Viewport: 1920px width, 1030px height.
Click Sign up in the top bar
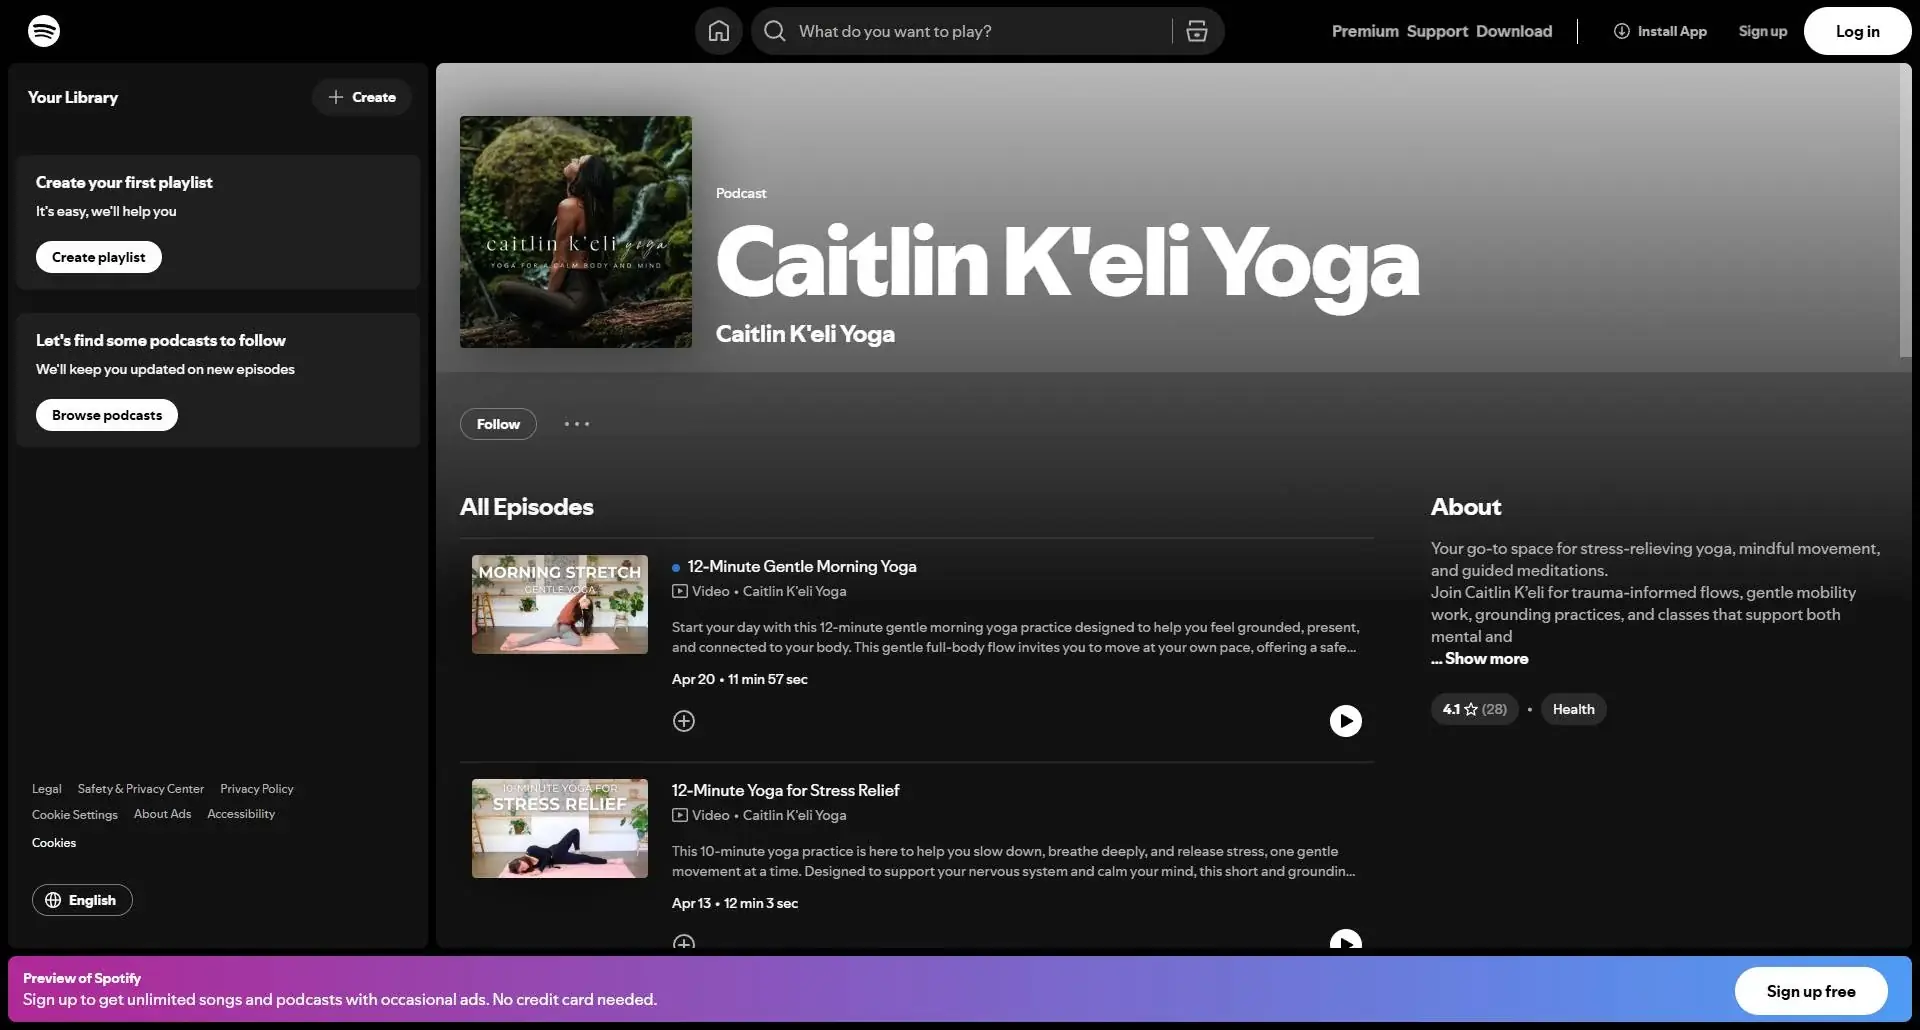[x=1763, y=31]
